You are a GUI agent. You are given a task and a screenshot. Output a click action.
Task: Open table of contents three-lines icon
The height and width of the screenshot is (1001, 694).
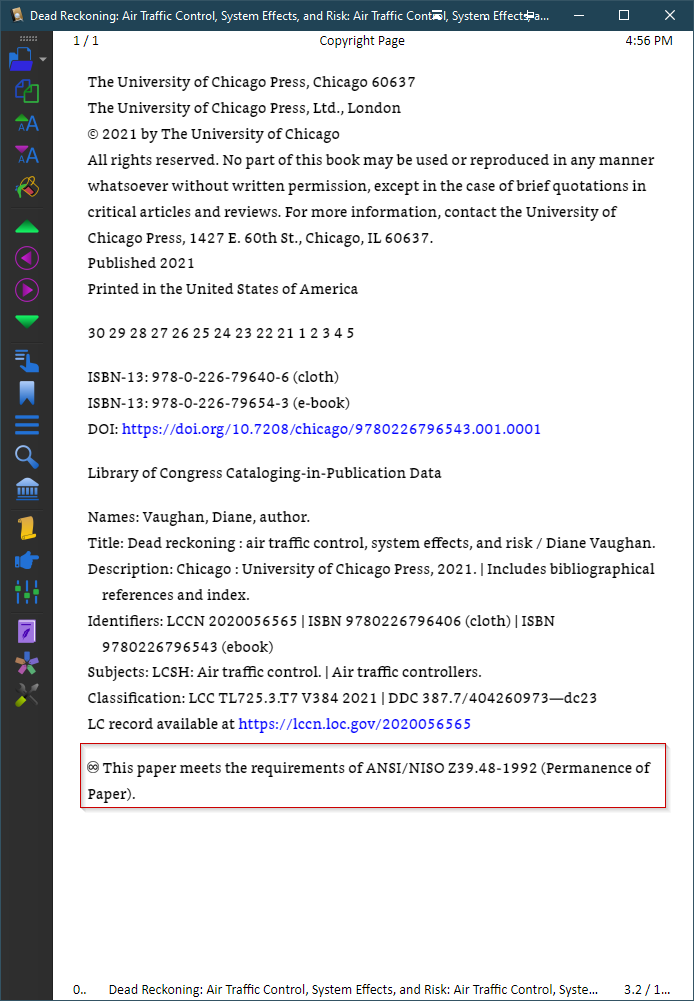pos(27,425)
